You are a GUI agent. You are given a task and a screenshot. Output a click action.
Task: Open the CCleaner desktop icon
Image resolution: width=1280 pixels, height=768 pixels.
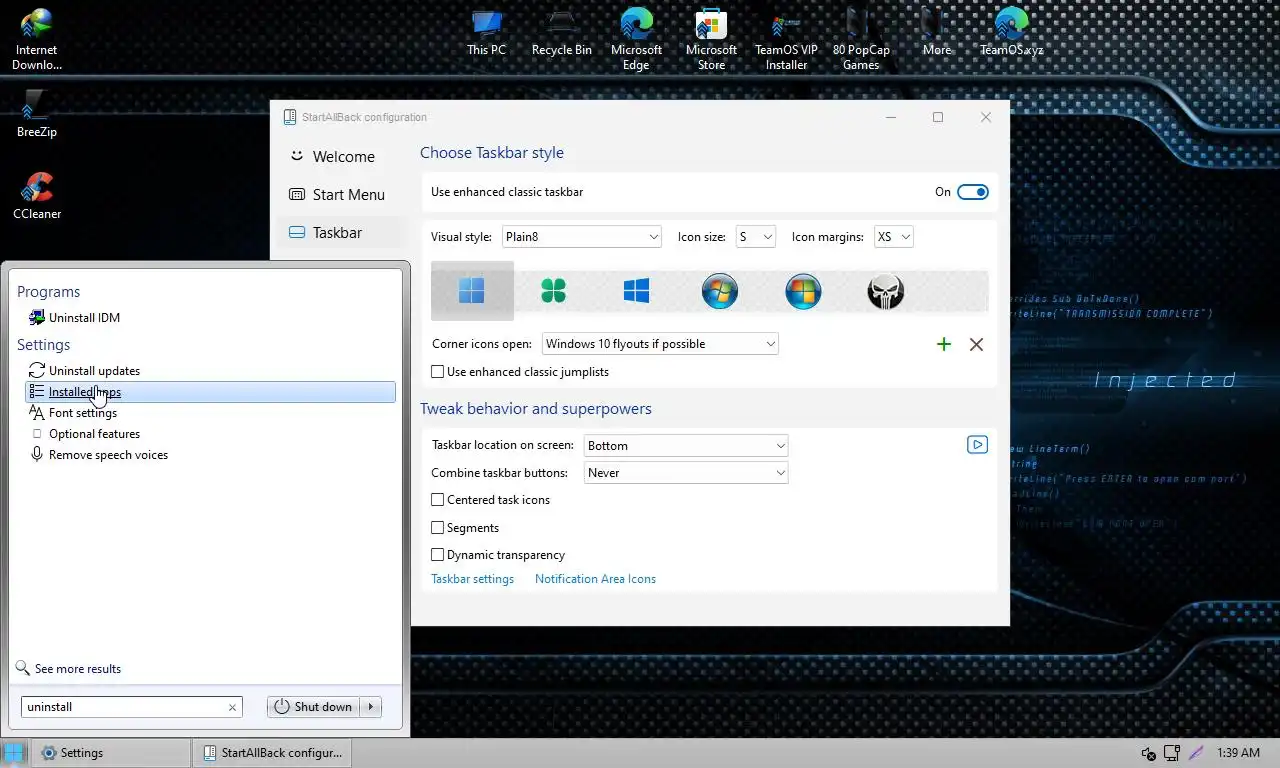(x=36, y=195)
